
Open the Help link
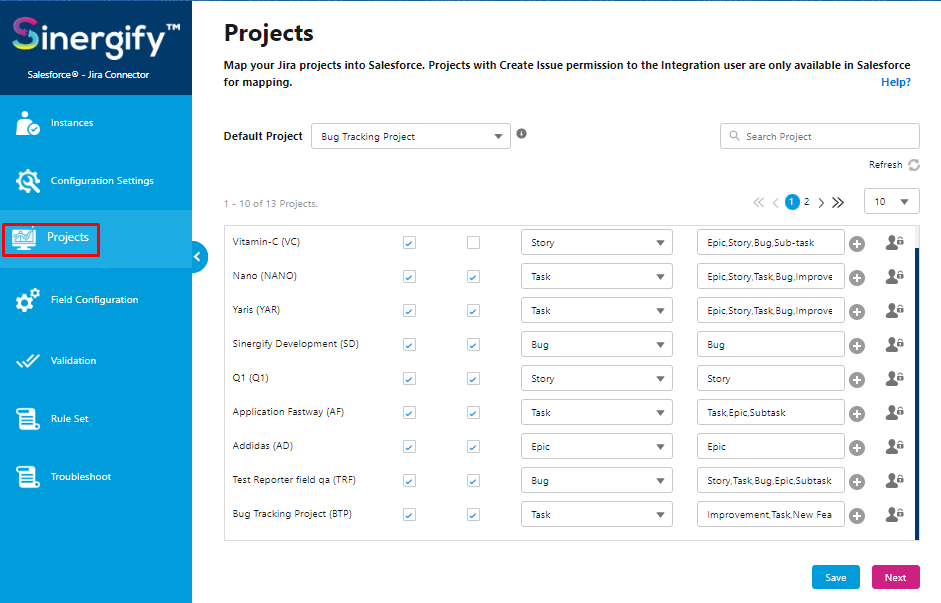click(x=896, y=81)
